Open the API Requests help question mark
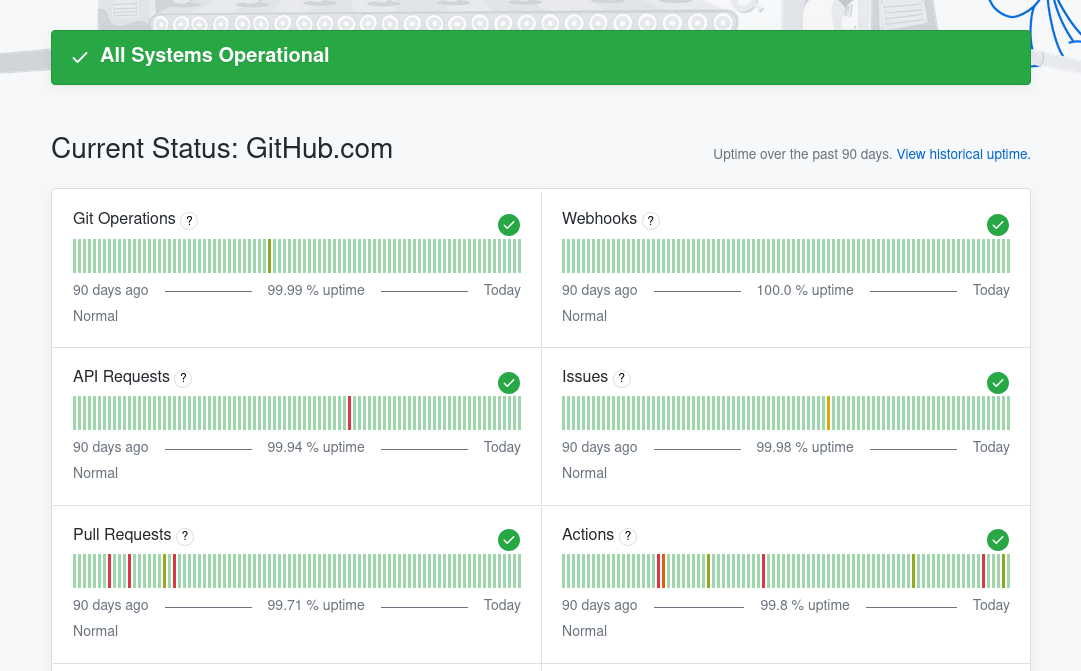 (x=183, y=378)
